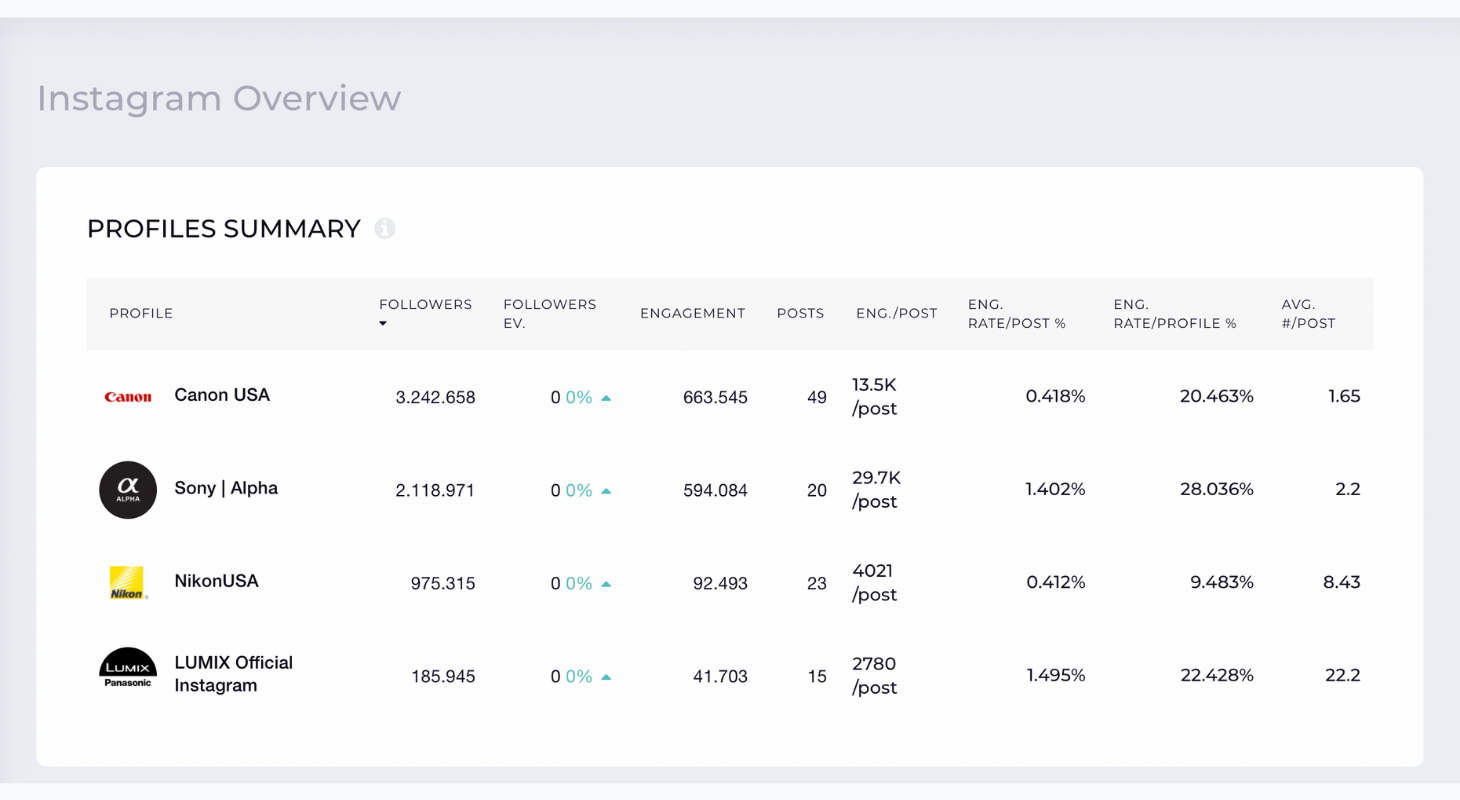Click engagement value 663.545

715,398
